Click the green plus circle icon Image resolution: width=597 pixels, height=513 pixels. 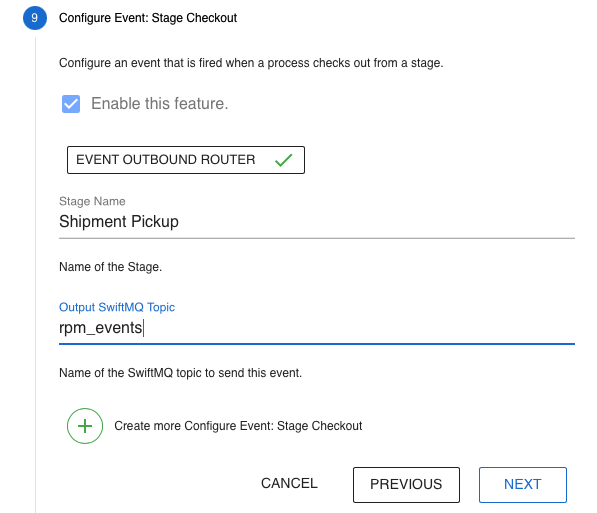[x=85, y=426]
